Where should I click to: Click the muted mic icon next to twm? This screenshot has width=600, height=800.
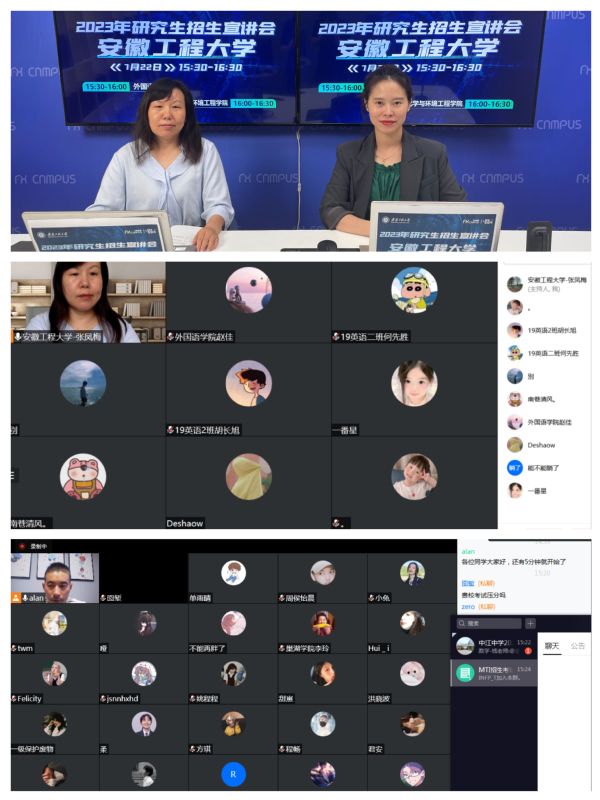click(x=14, y=648)
